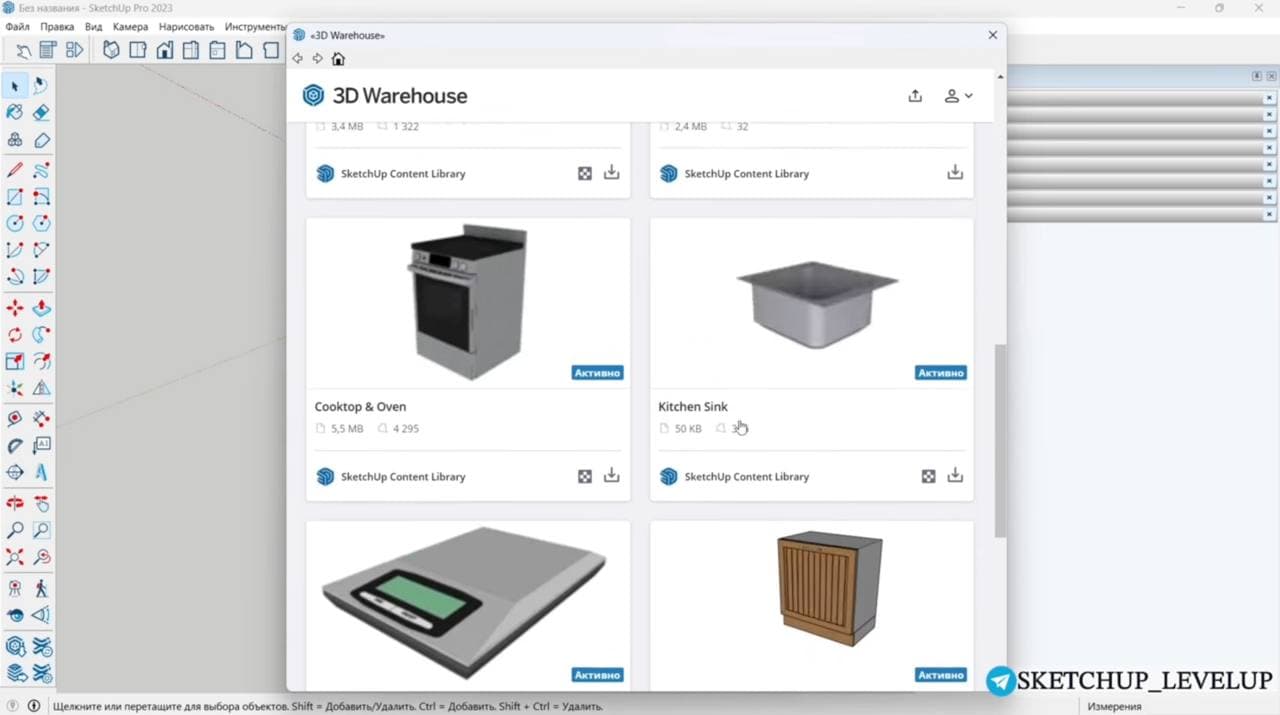Image resolution: width=1280 pixels, height=715 pixels.
Task: Click the Kitchen Sink thumbnail
Action: 811,302
